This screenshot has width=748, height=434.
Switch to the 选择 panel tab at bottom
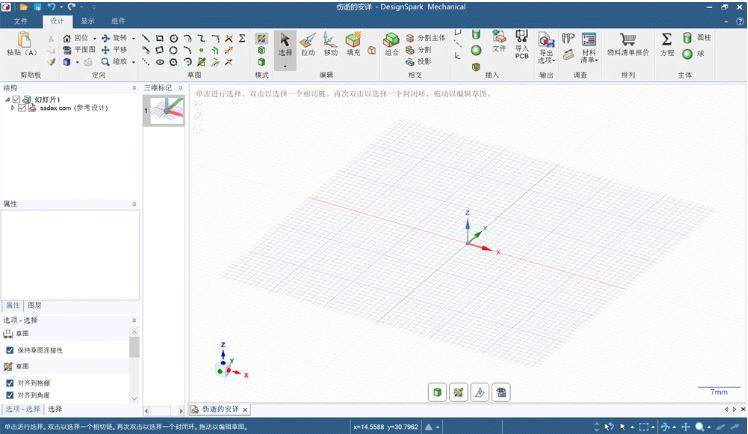(x=55, y=409)
